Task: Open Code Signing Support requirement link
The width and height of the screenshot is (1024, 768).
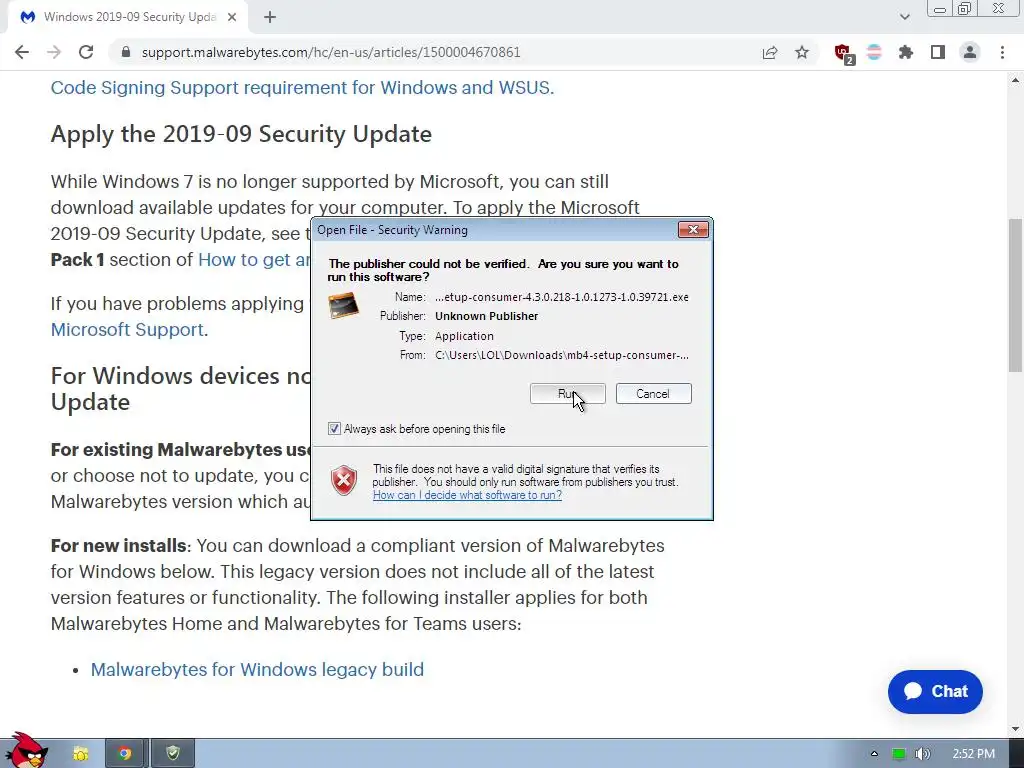Action: 302,88
